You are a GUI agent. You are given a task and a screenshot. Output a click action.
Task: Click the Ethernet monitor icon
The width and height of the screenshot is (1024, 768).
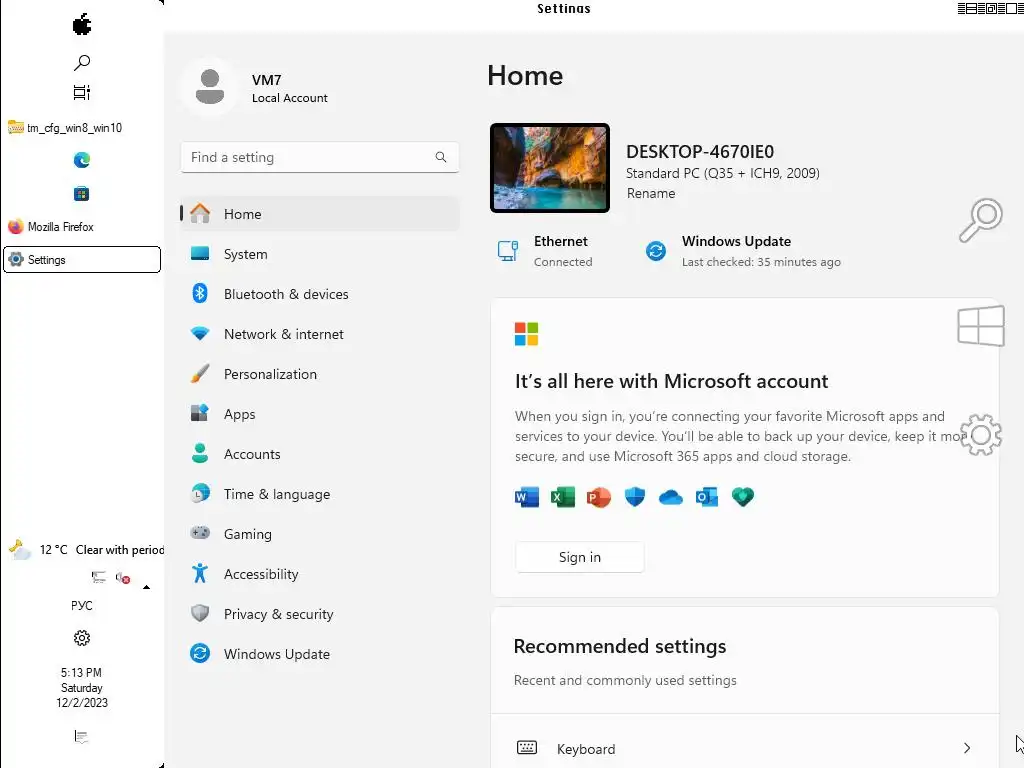[x=508, y=251]
